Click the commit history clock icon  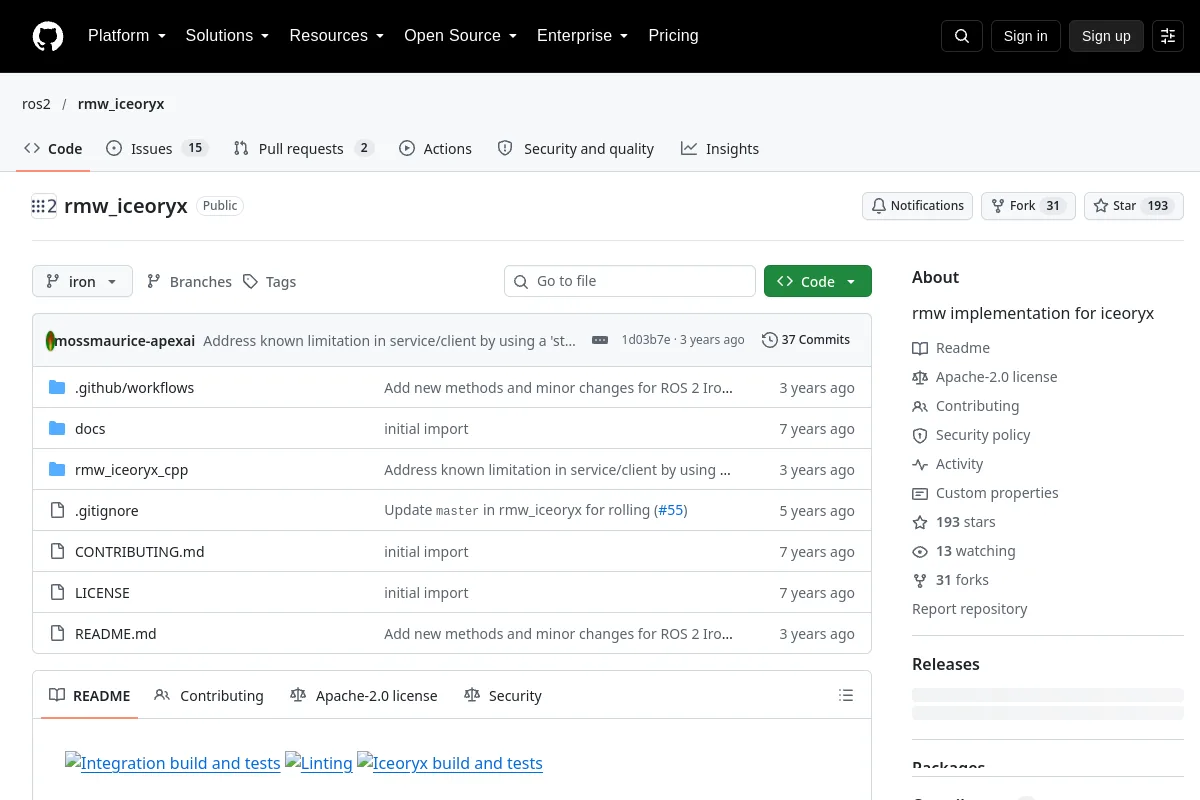769,340
